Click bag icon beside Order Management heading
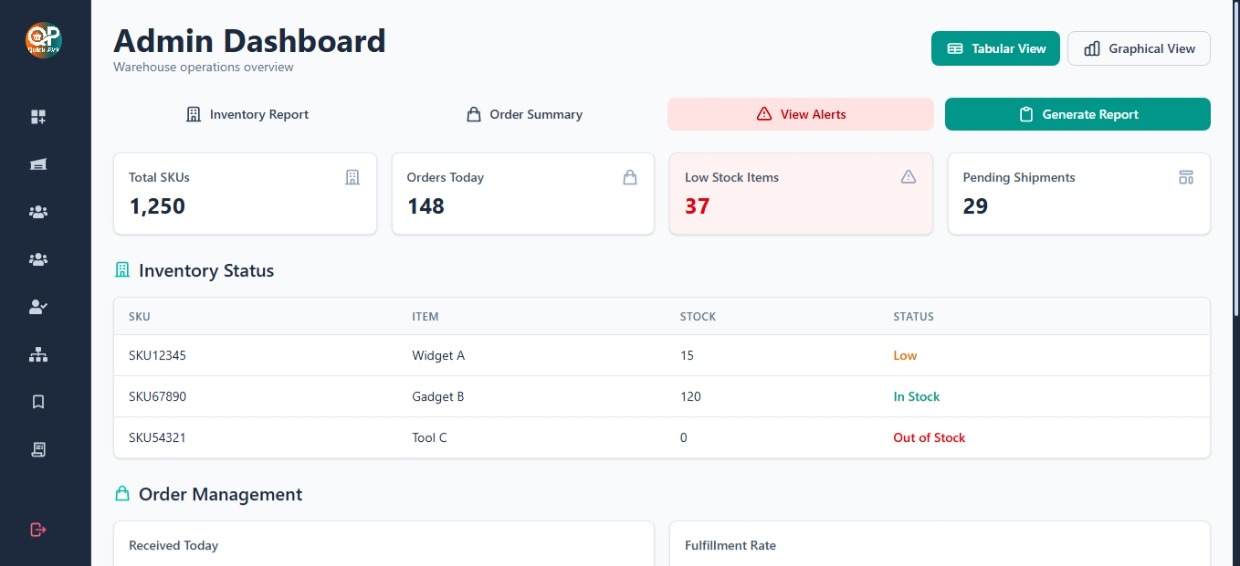The width and height of the screenshot is (1240, 566). click(123, 494)
